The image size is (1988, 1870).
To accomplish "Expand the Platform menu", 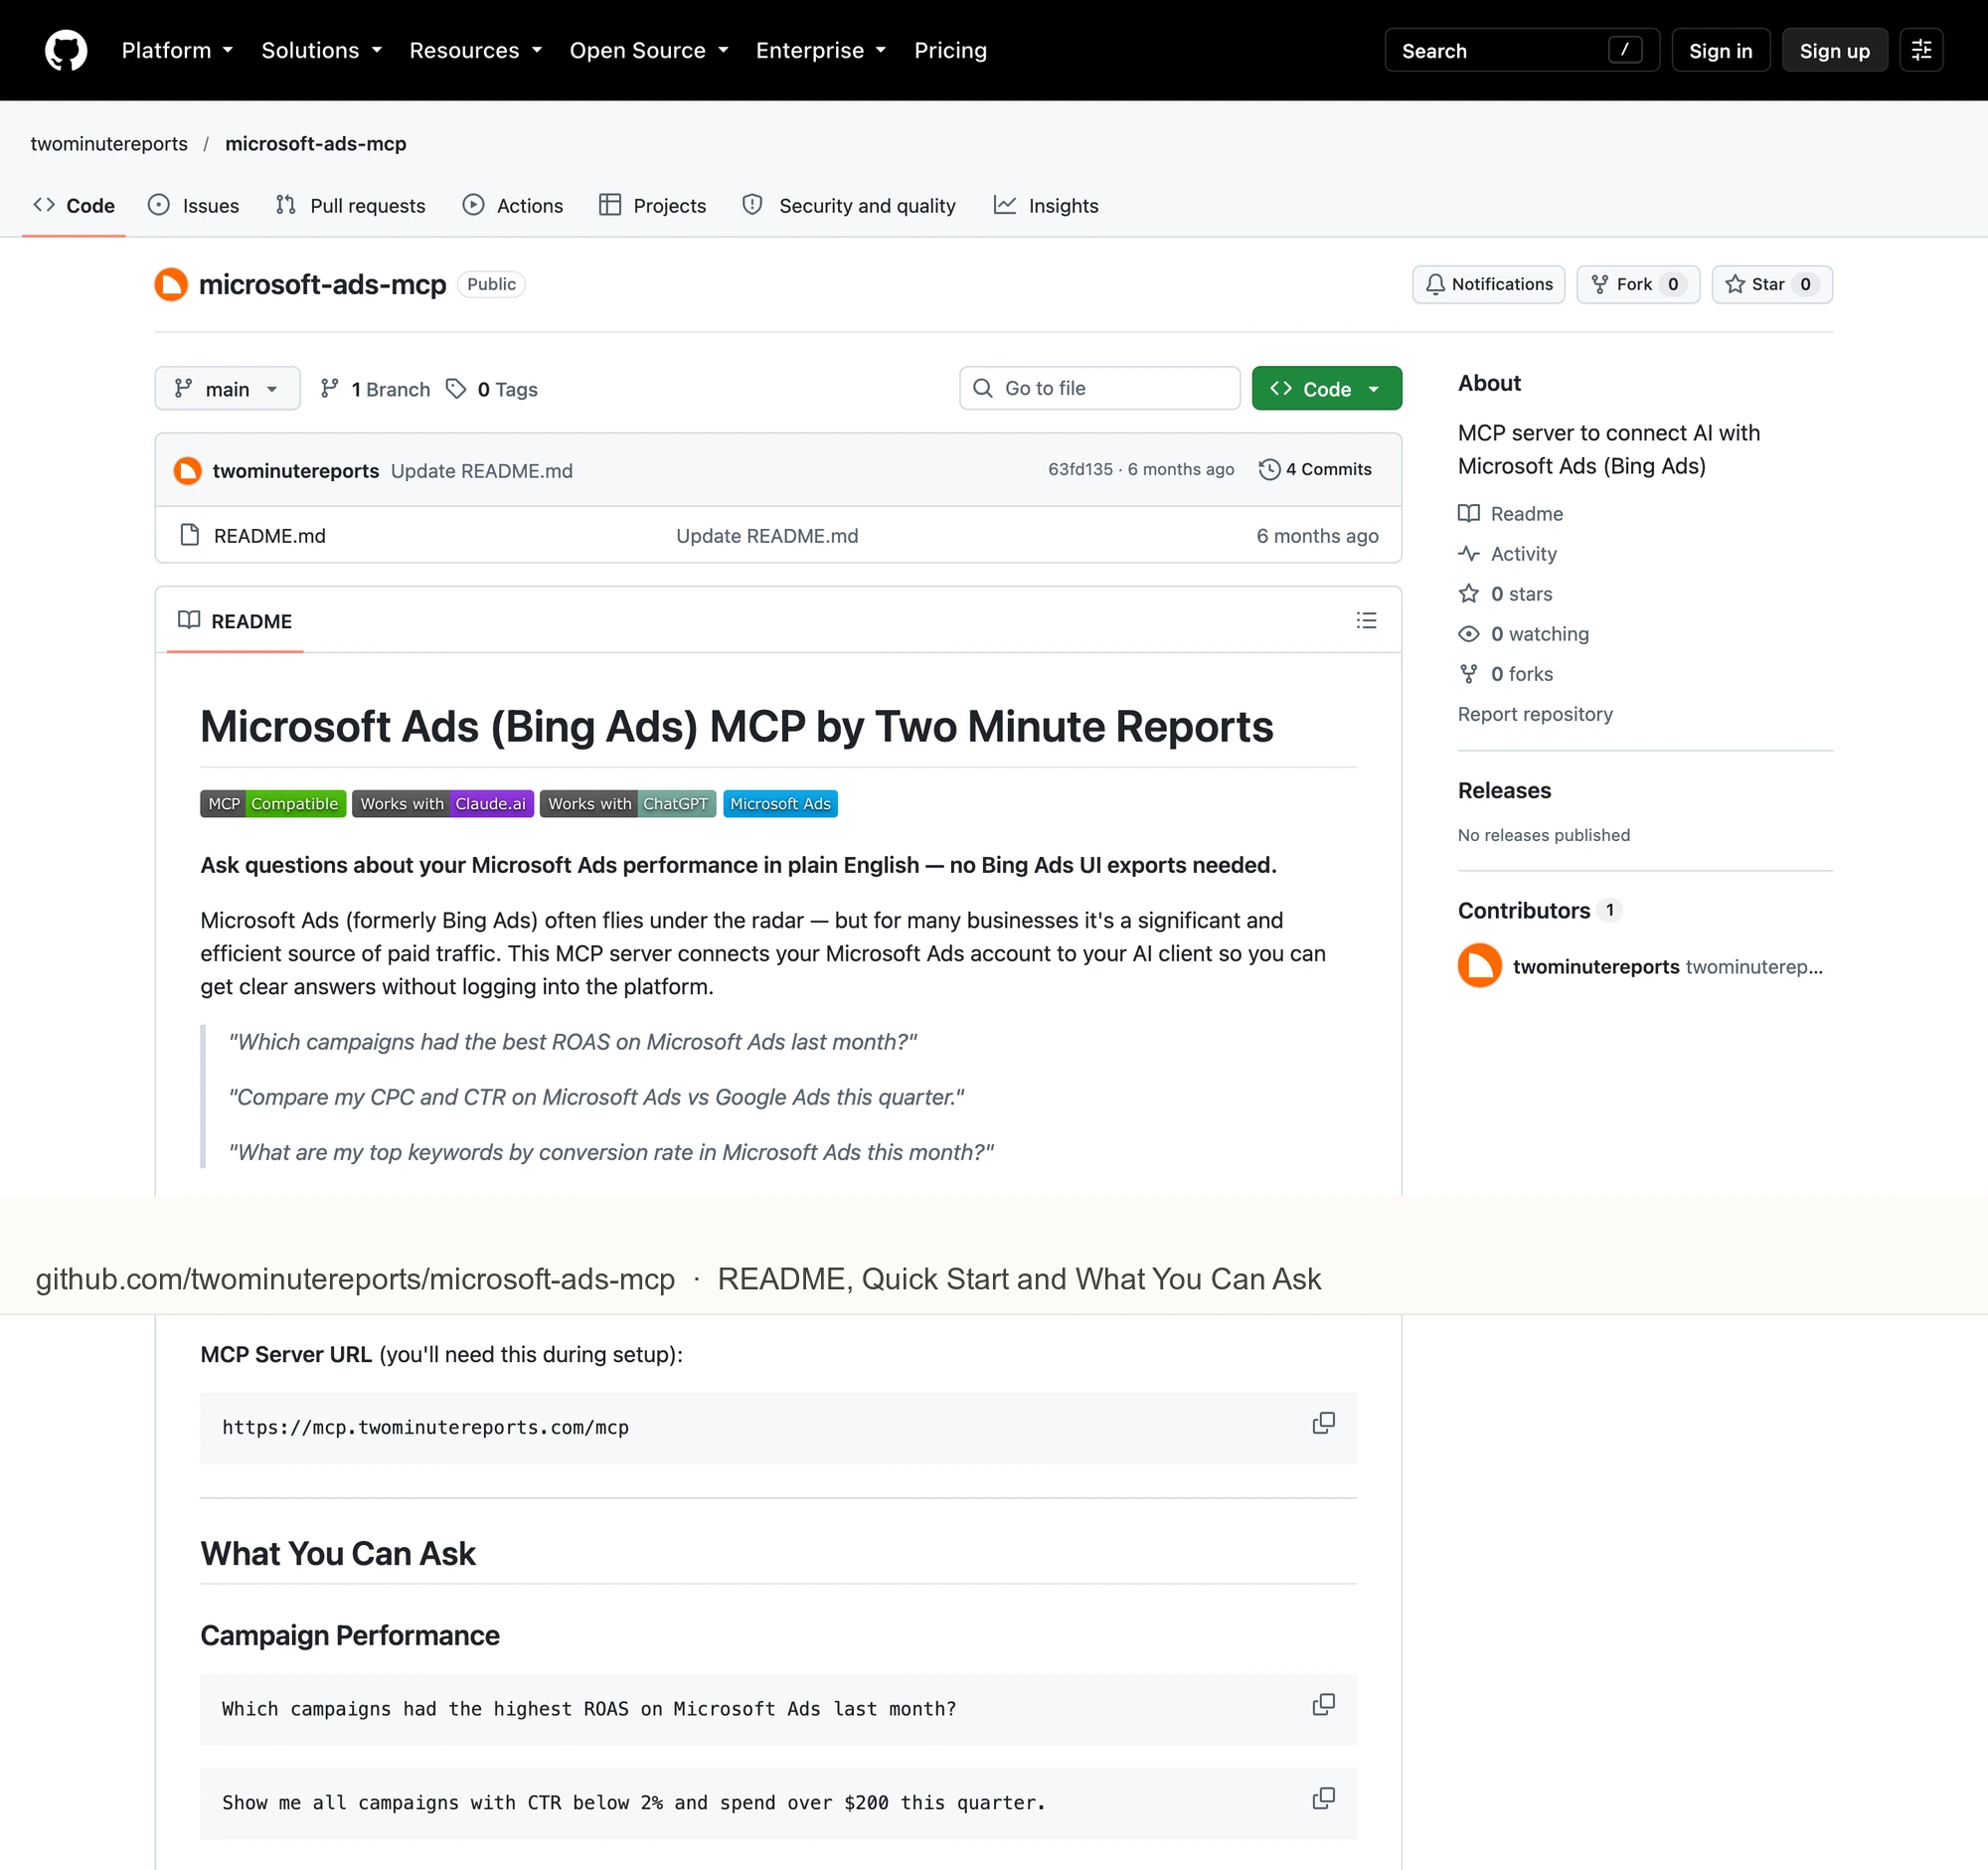I will pos(177,50).
